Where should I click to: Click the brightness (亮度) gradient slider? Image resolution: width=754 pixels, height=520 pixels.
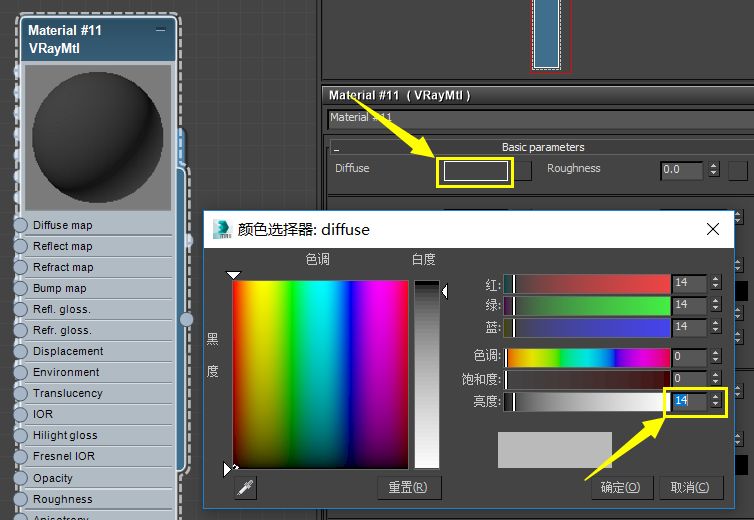click(587, 401)
